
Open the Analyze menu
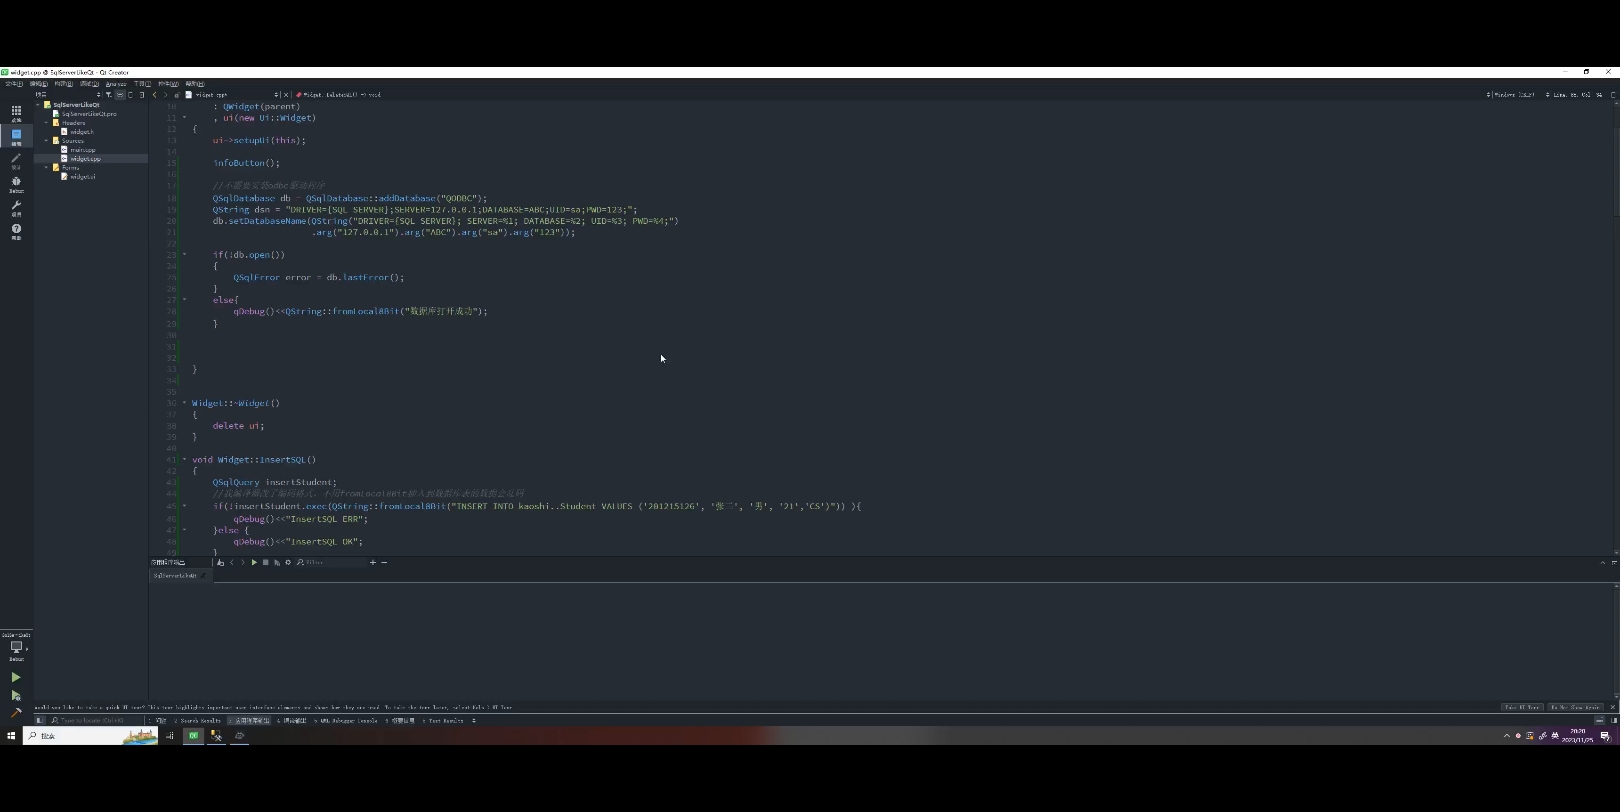tap(116, 84)
